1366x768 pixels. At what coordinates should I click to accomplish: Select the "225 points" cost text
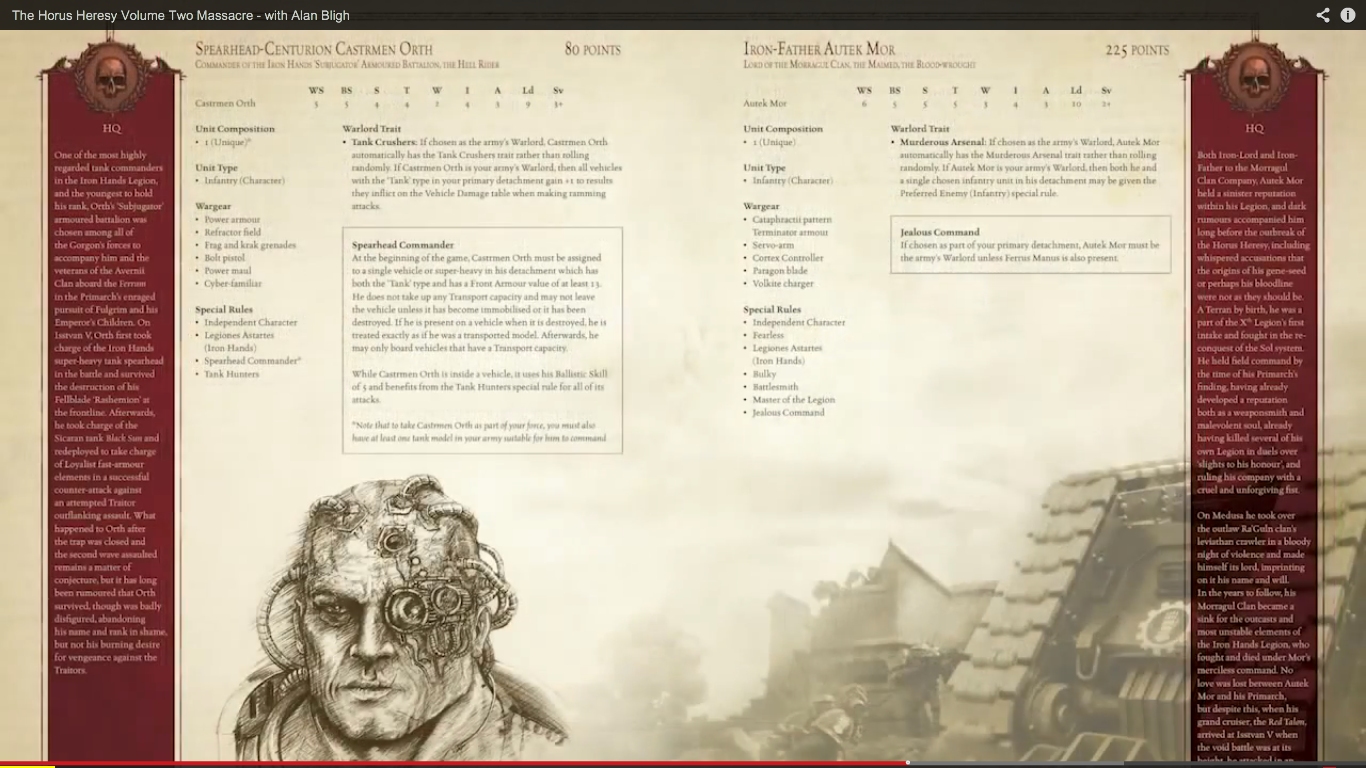click(1137, 49)
